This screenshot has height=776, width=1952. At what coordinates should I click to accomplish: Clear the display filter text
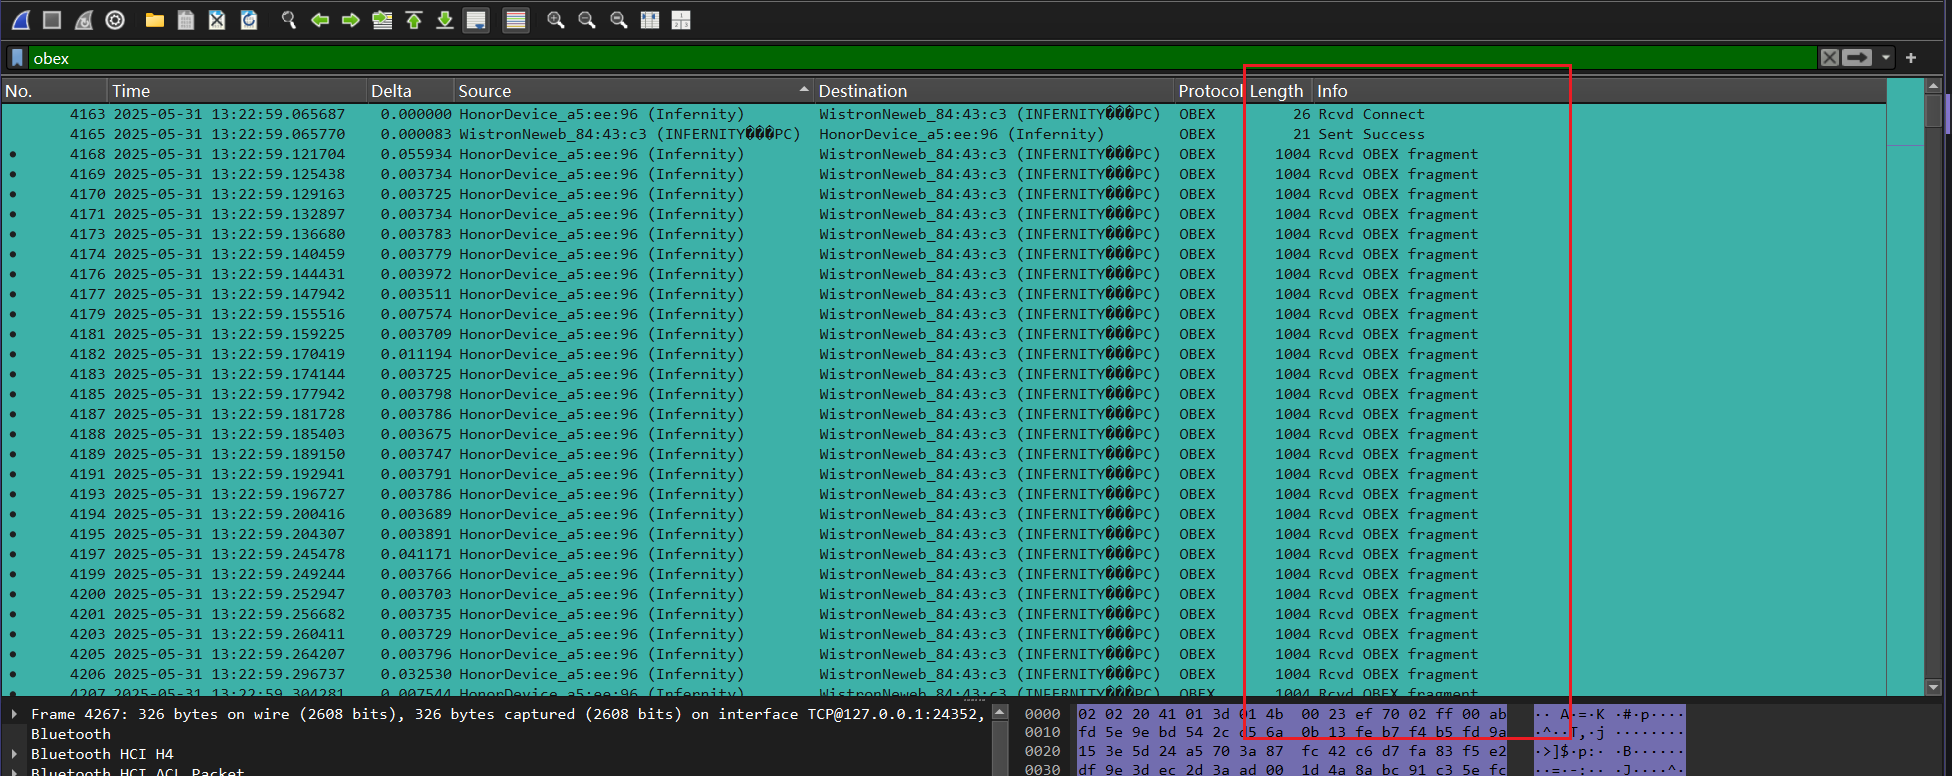click(x=1829, y=58)
